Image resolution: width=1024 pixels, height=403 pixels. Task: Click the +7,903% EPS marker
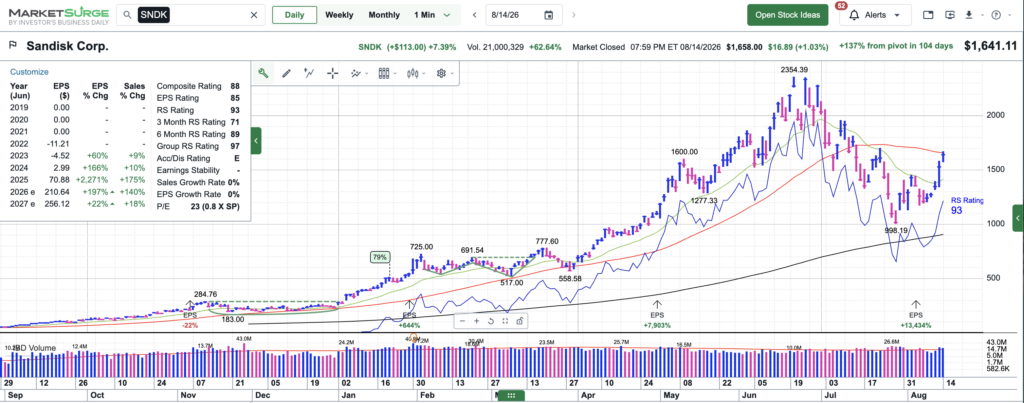click(657, 325)
